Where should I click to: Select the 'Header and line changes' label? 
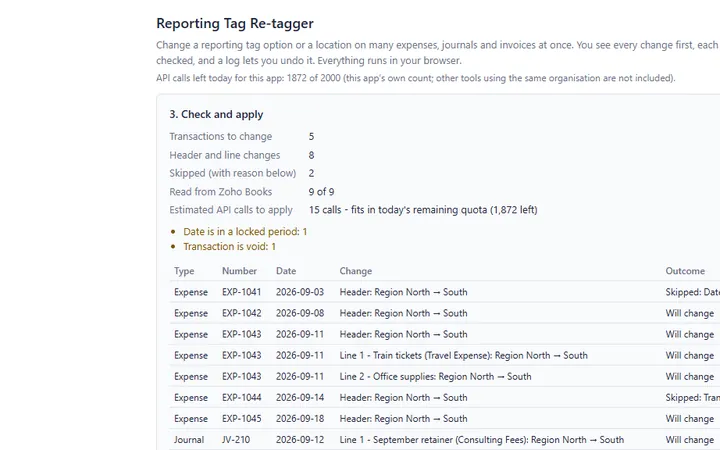[225, 155]
